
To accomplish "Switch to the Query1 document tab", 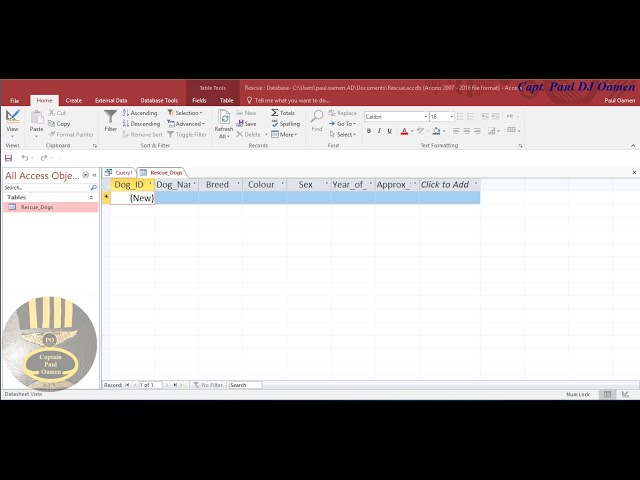I will tap(119, 173).
